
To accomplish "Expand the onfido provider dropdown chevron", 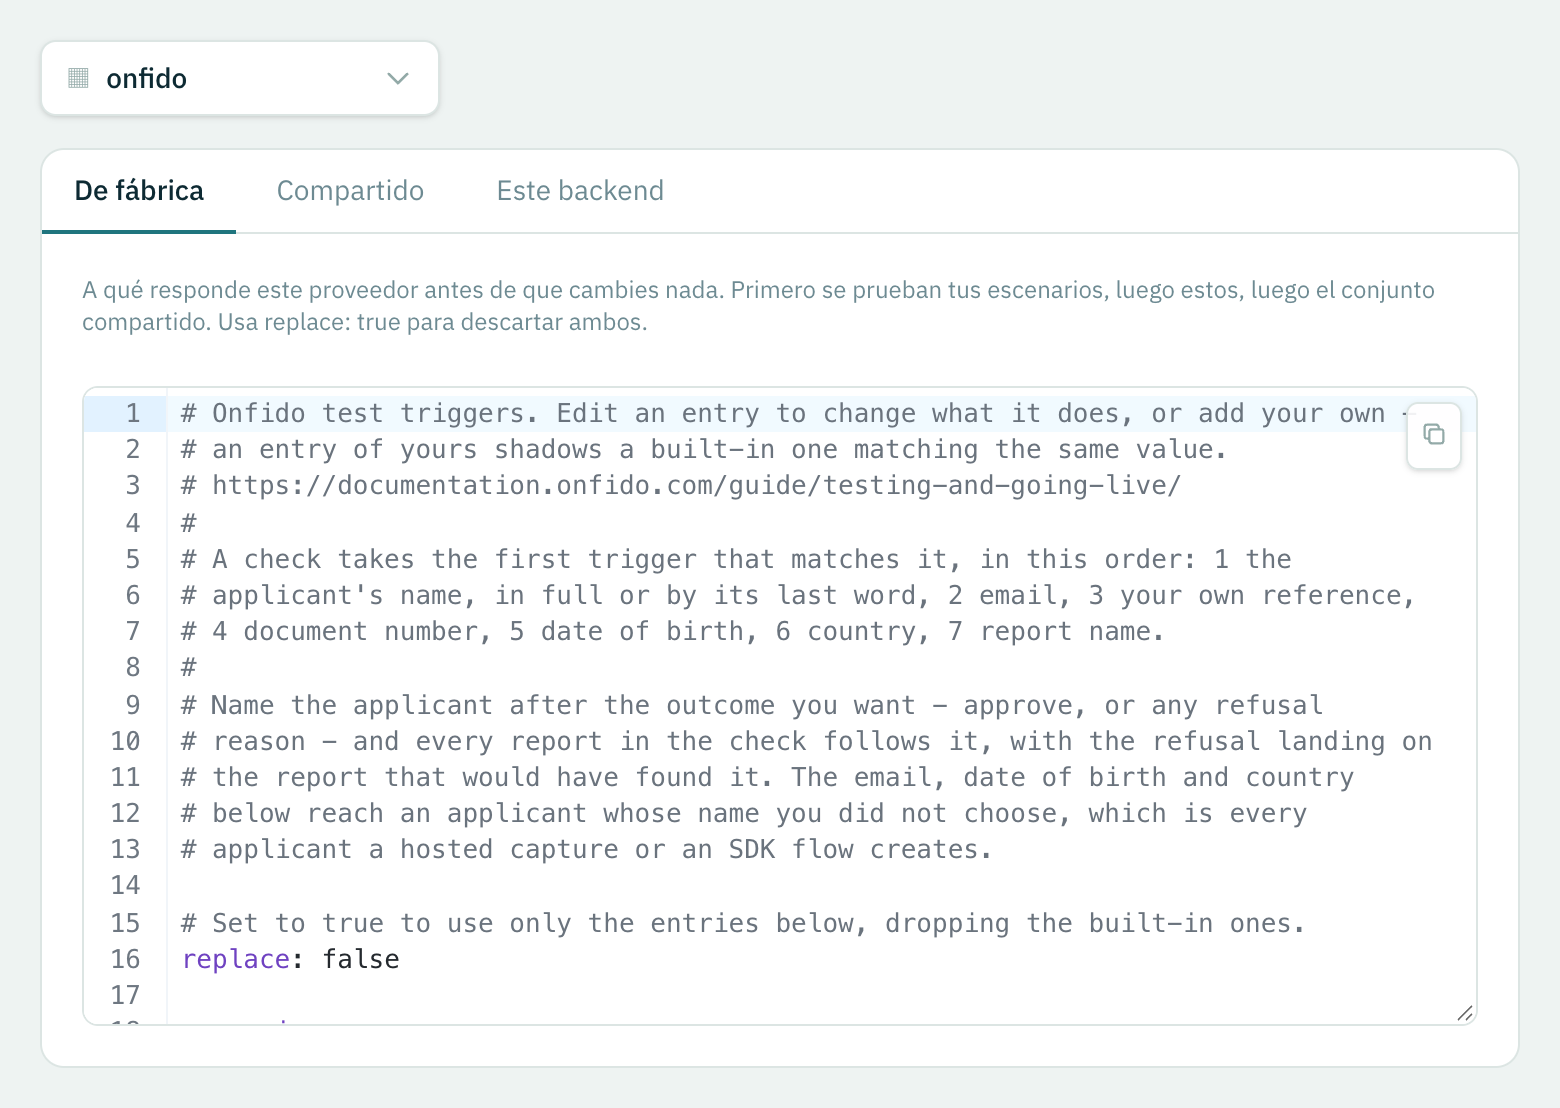I will click(x=398, y=78).
